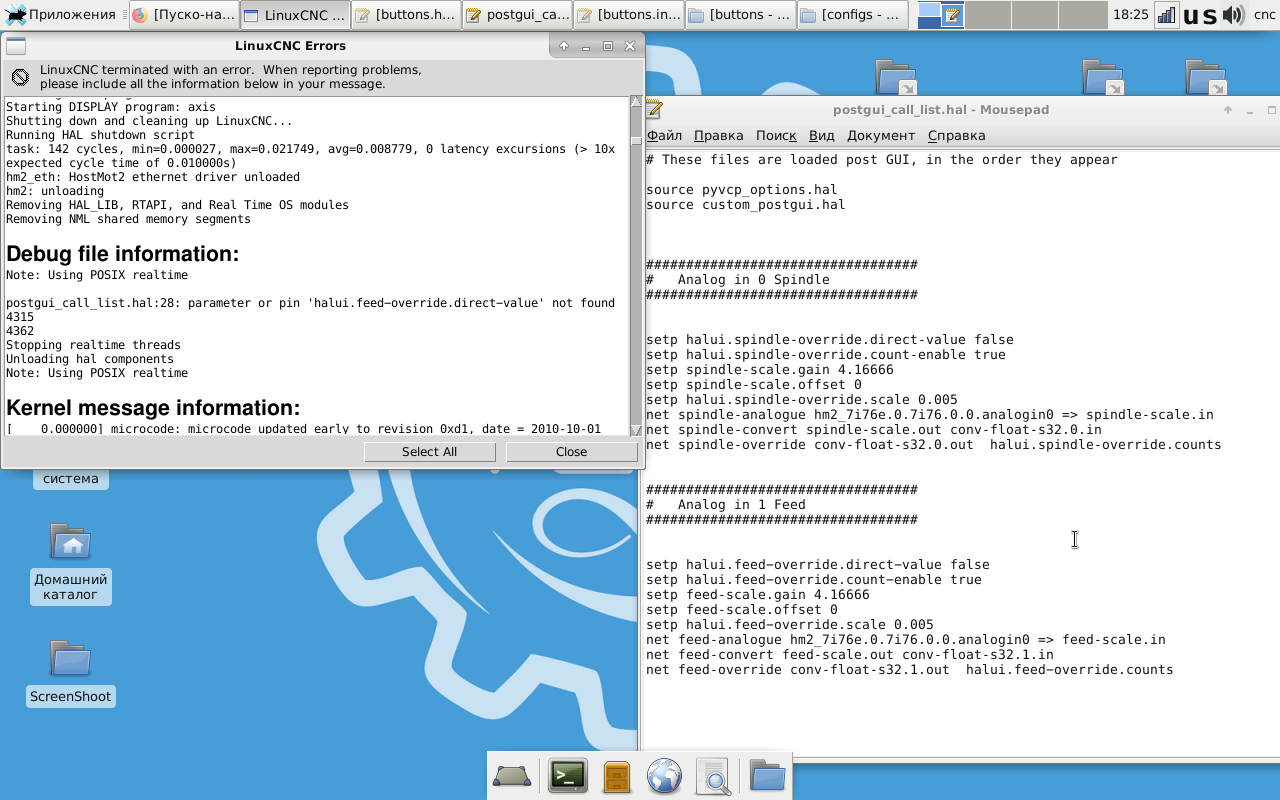Click the 'us' keyboard layout indicator
Image resolution: width=1280 pixels, height=800 pixels.
tap(1199, 15)
